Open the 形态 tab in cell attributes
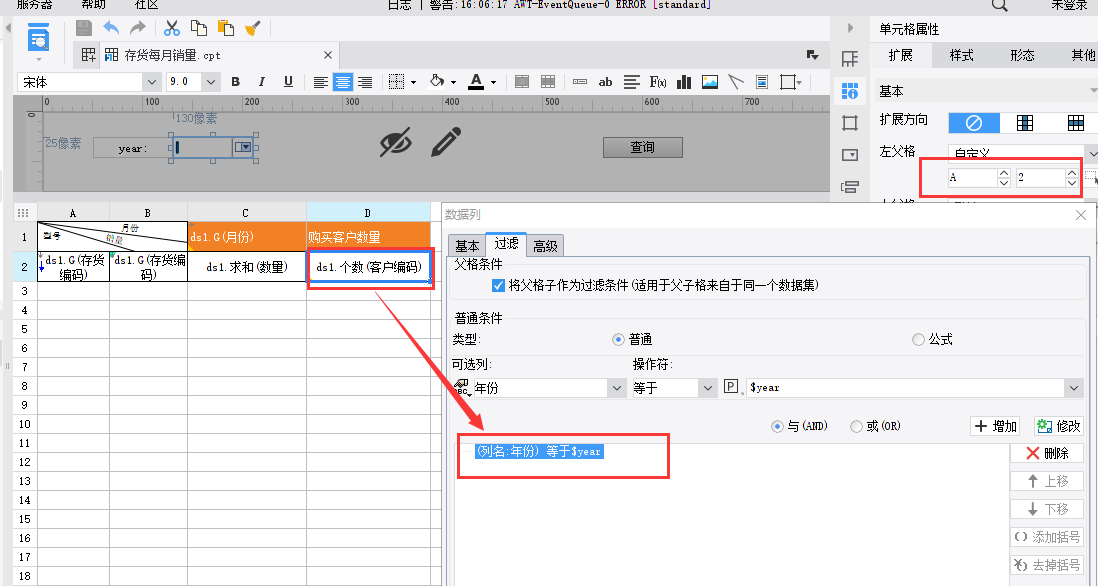1098x586 pixels. pyautogui.click(x=1022, y=55)
